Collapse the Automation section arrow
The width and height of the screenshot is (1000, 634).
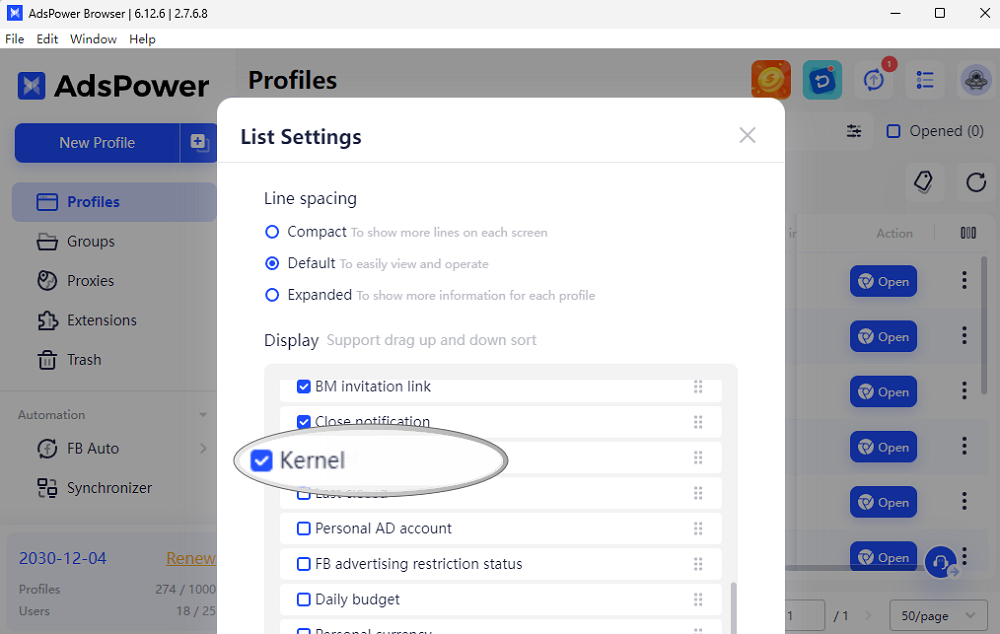(x=203, y=415)
